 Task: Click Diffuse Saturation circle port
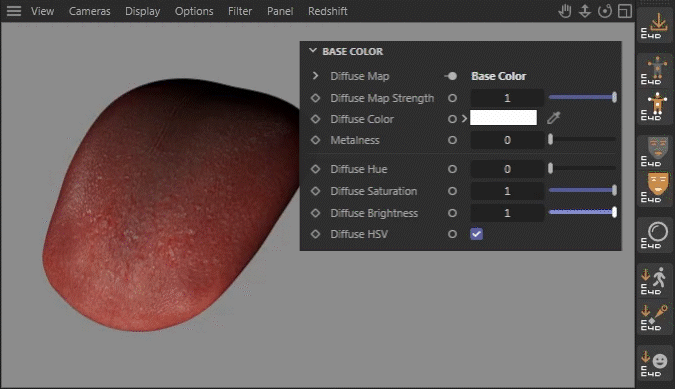[x=452, y=191]
